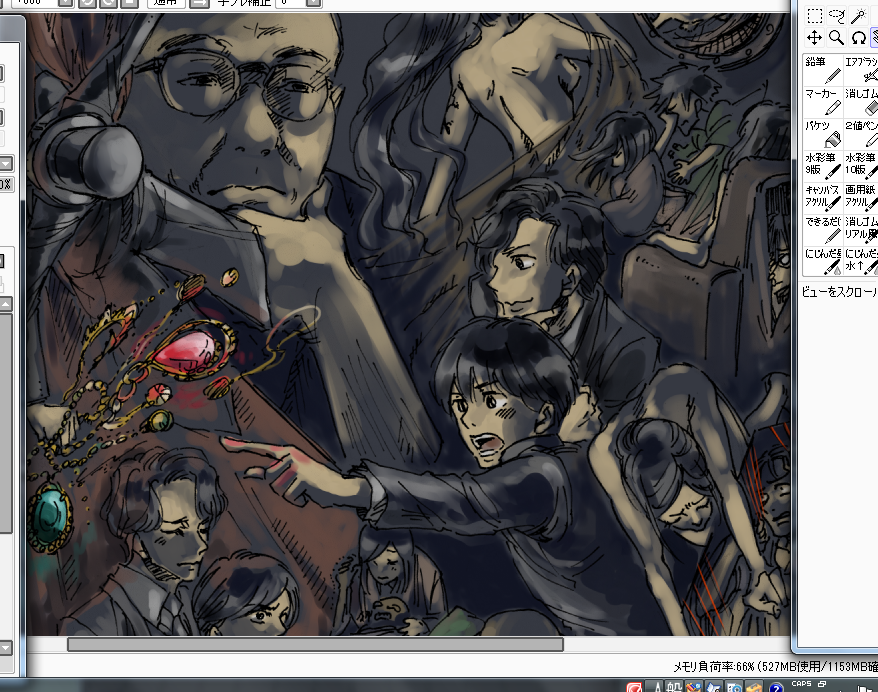Select the move layer tool

(x=814, y=38)
